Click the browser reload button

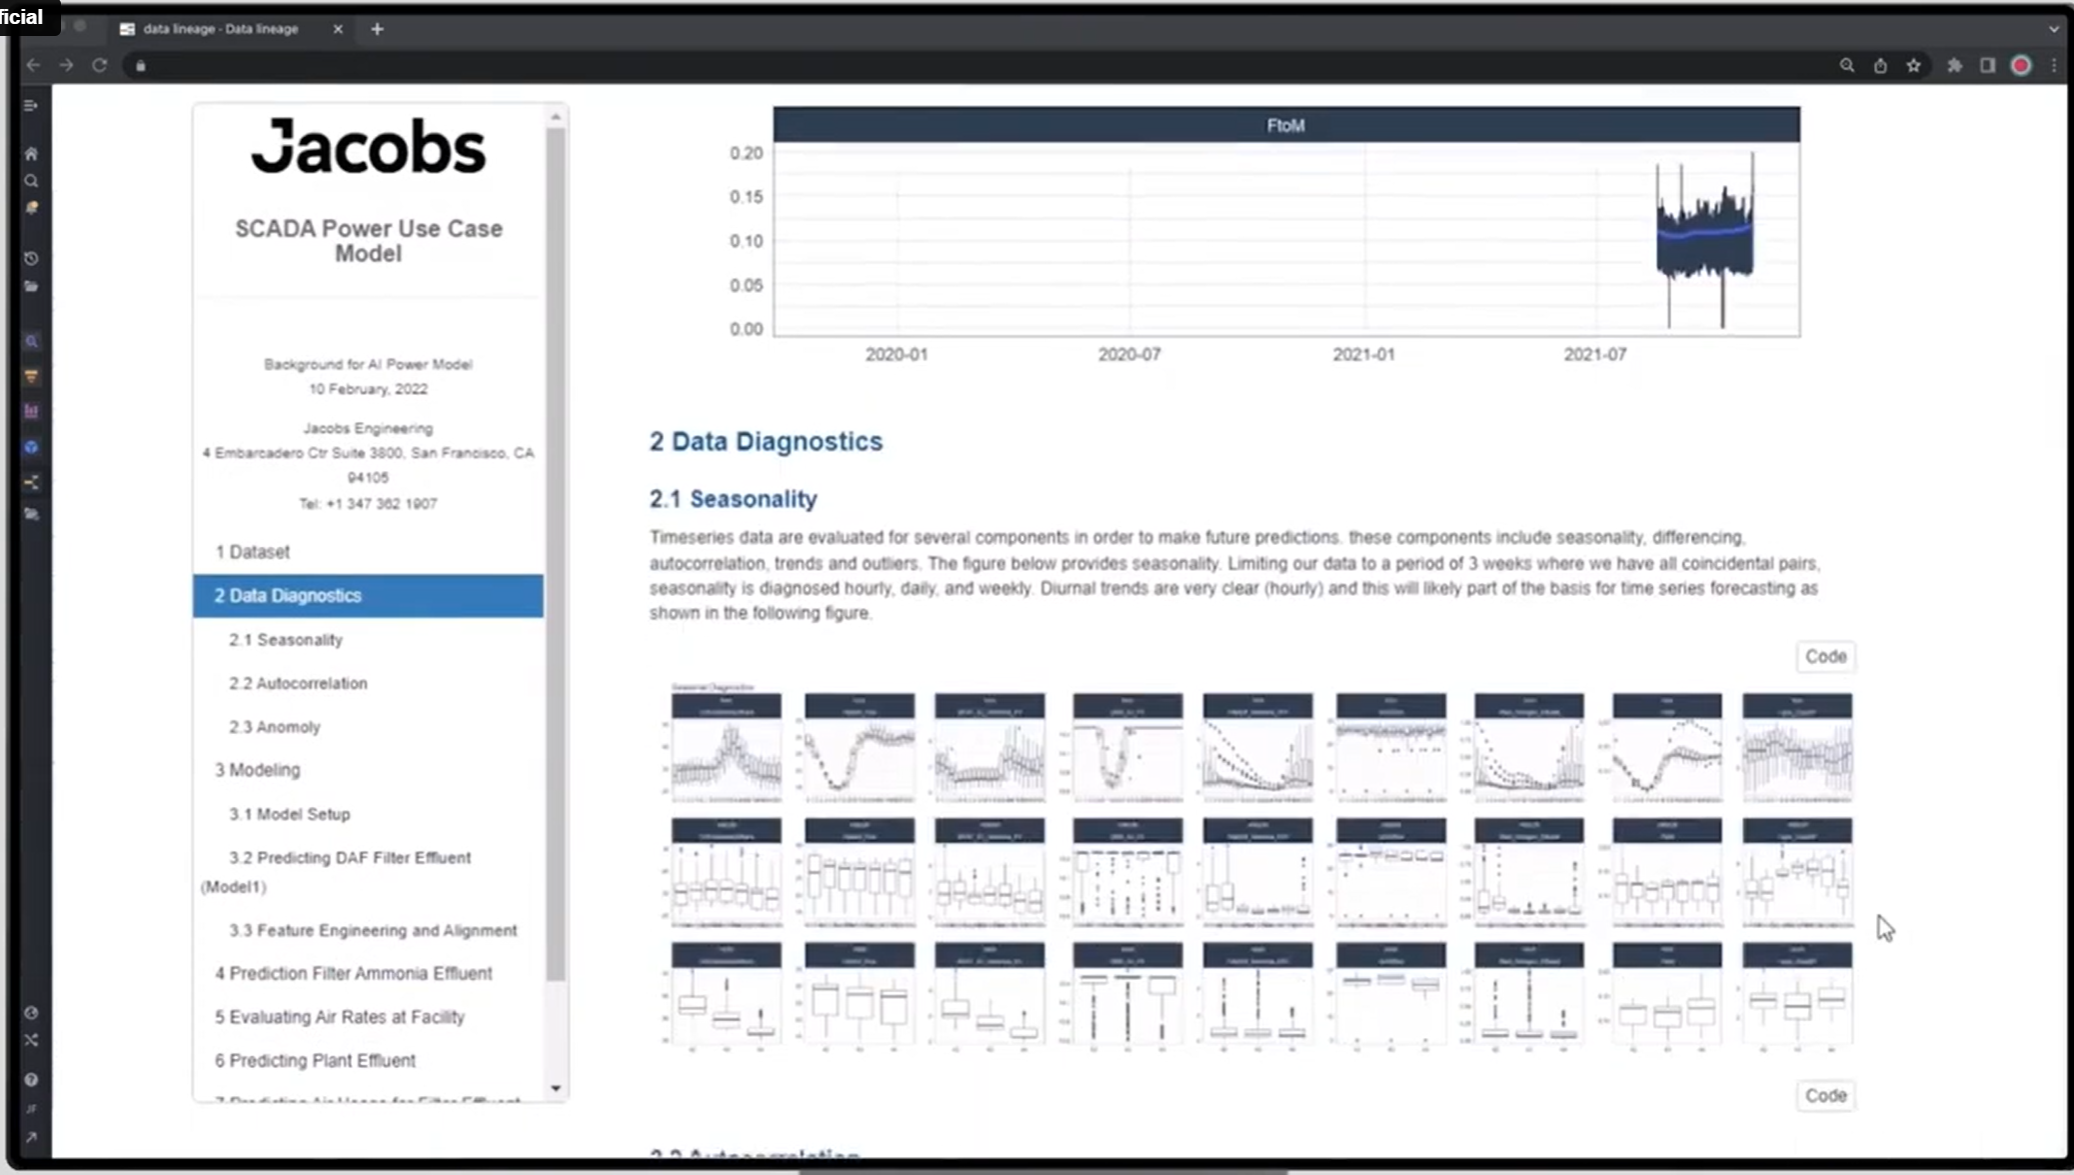[x=99, y=65]
